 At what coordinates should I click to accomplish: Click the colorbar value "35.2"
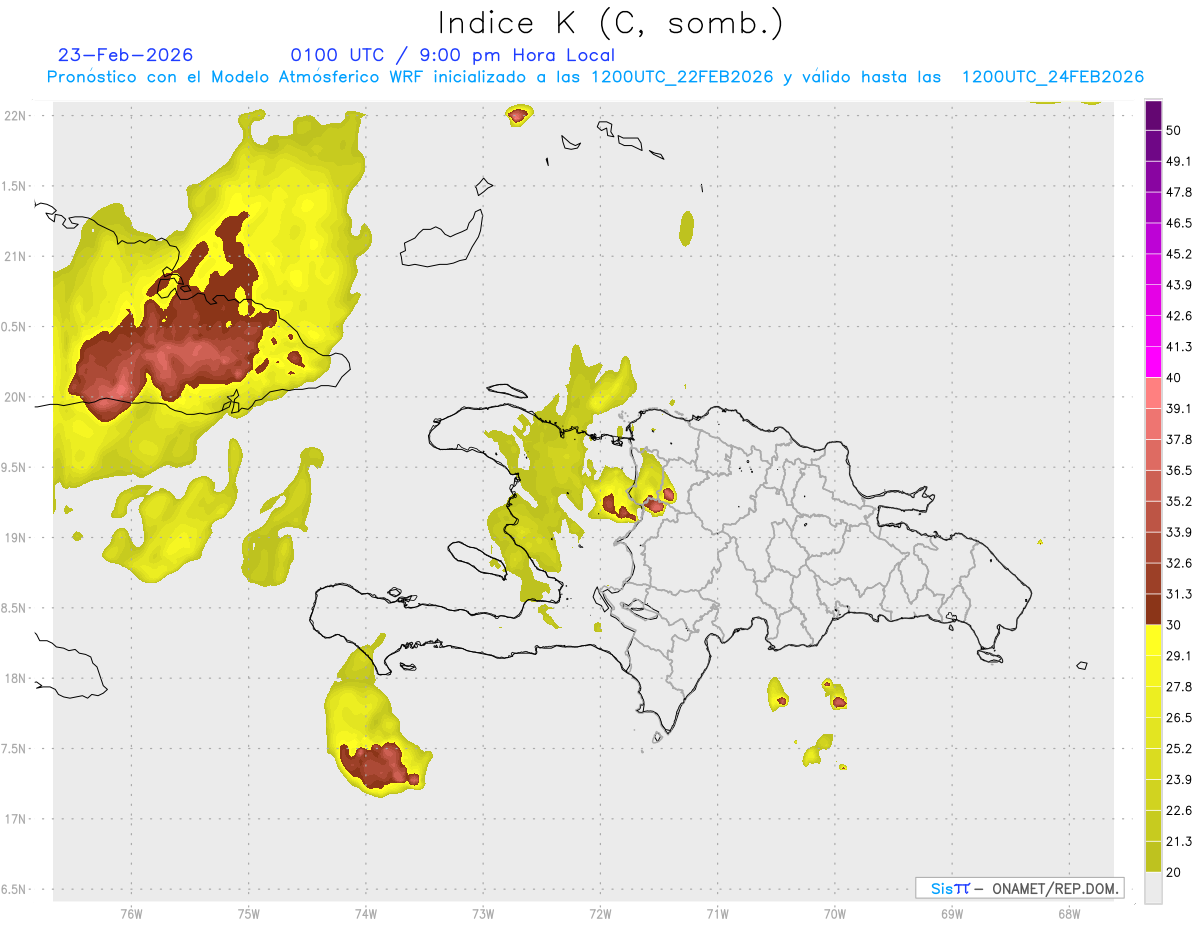(1178, 501)
